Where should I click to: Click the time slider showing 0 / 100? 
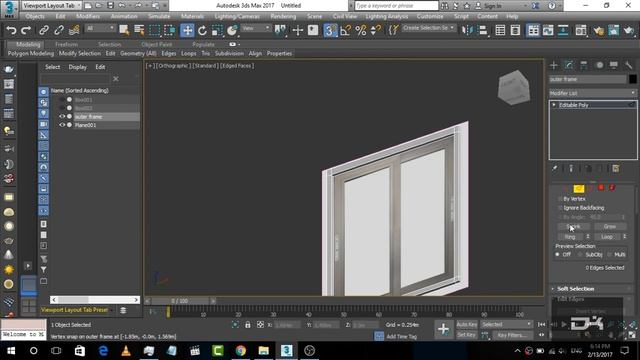pyautogui.click(x=180, y=301)
